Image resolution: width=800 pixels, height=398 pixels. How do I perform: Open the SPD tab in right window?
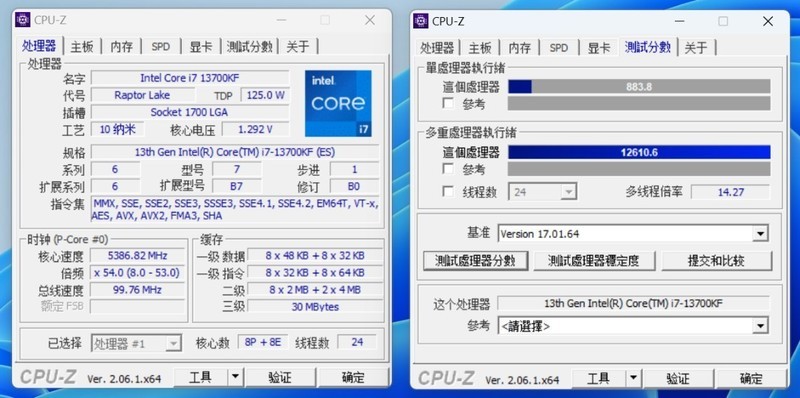559,48
